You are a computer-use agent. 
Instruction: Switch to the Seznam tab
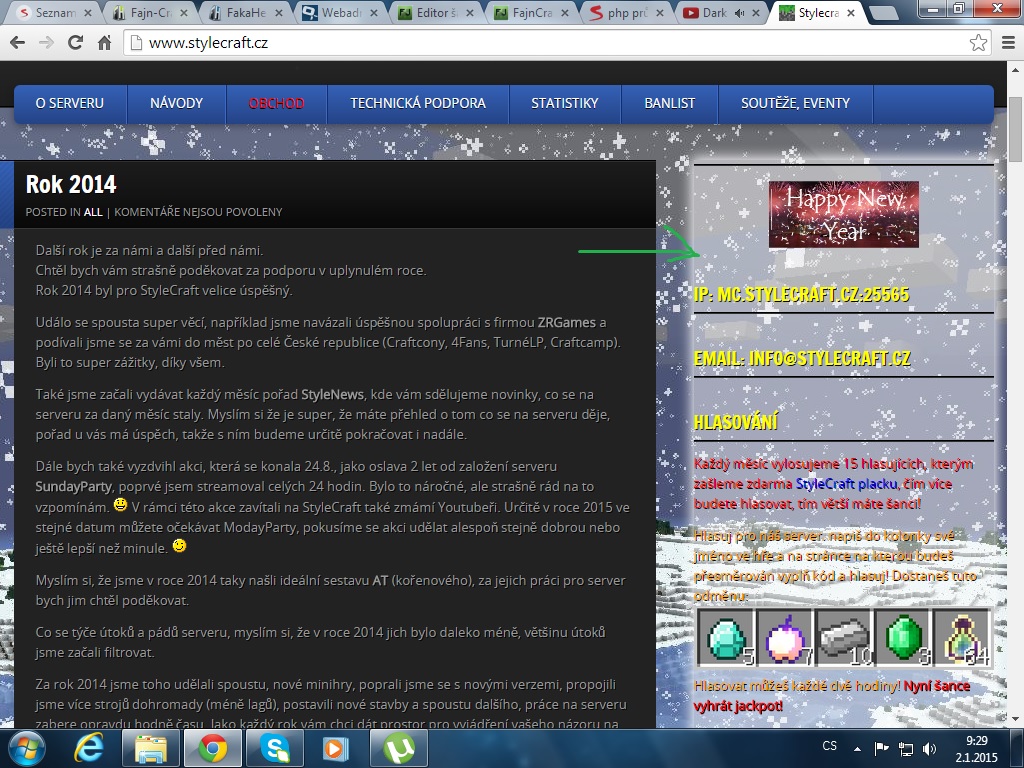coord(56,12)
